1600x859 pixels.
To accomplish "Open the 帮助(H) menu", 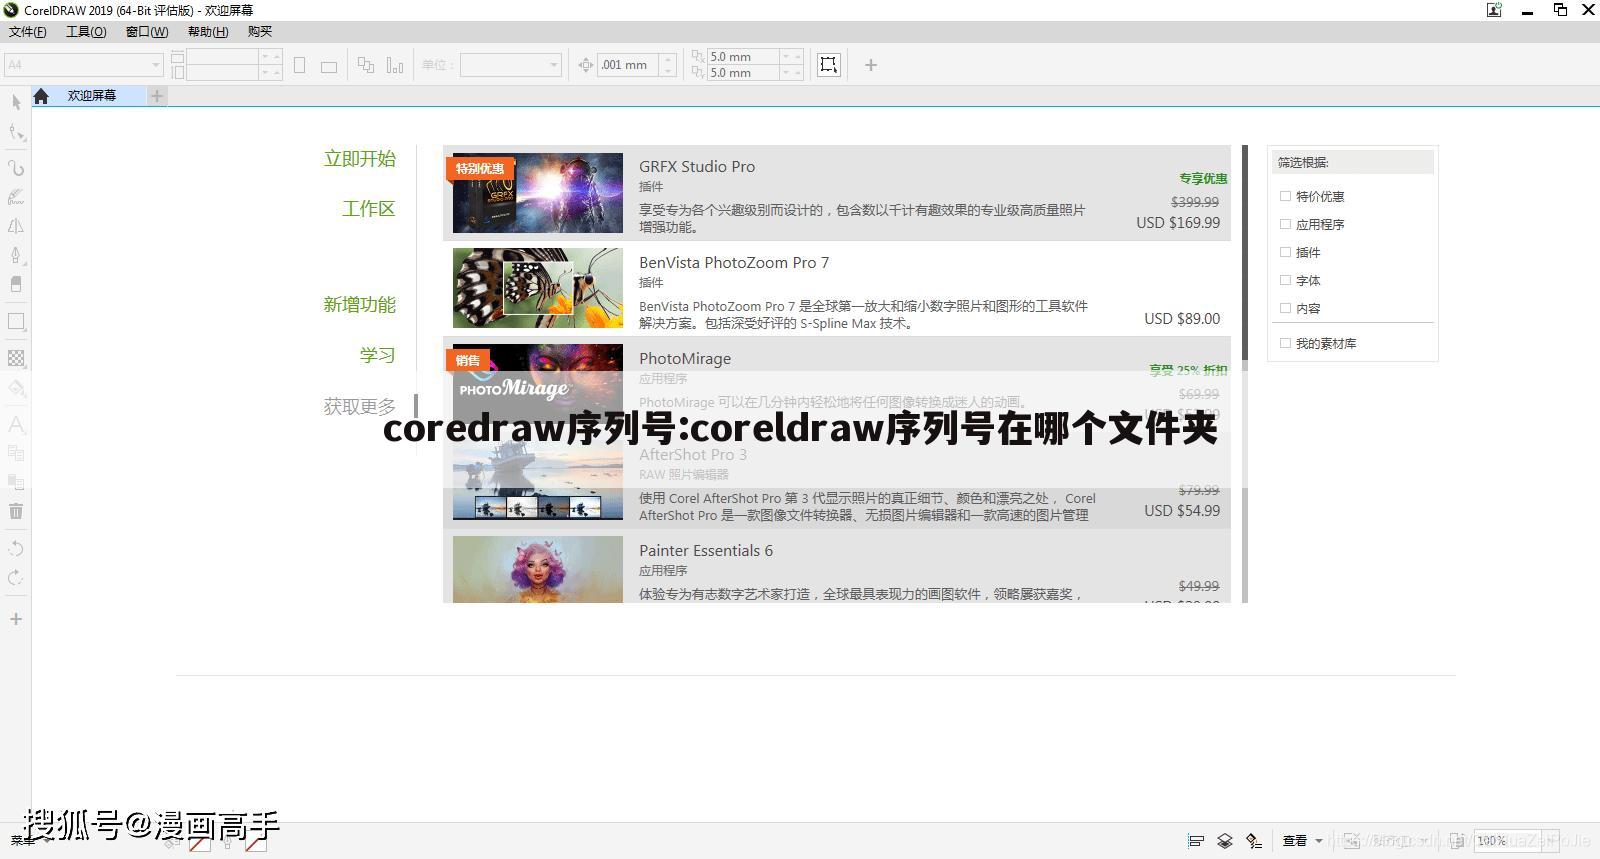I will pos(208,32).
